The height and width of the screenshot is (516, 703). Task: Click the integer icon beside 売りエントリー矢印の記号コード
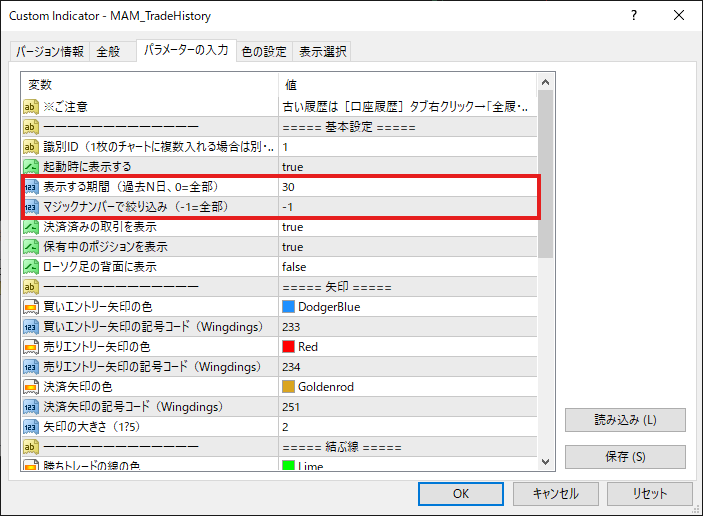click(30, 367)
